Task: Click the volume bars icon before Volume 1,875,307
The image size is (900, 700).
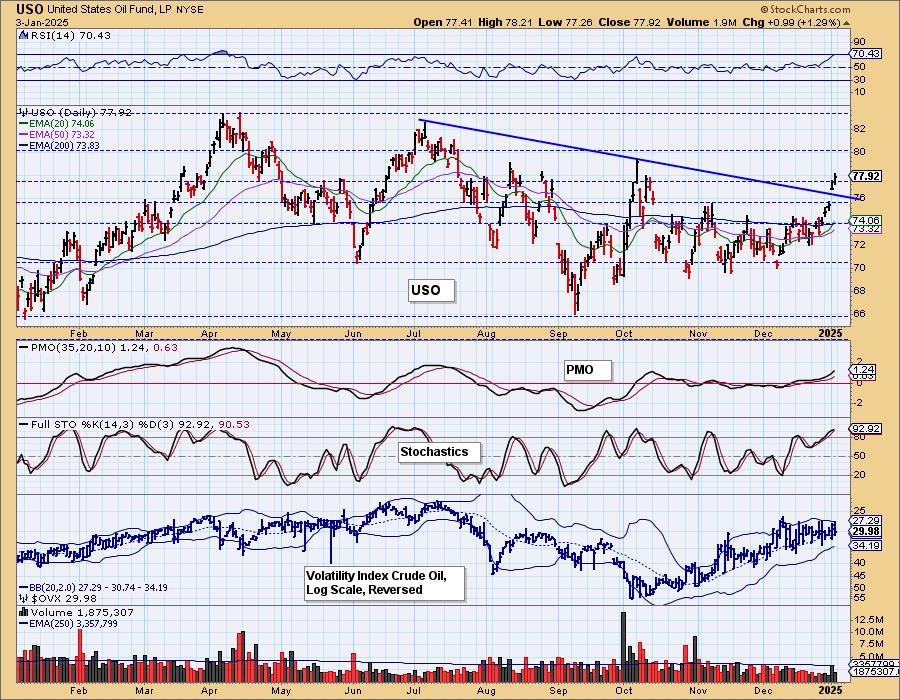Action: (24, 612)
